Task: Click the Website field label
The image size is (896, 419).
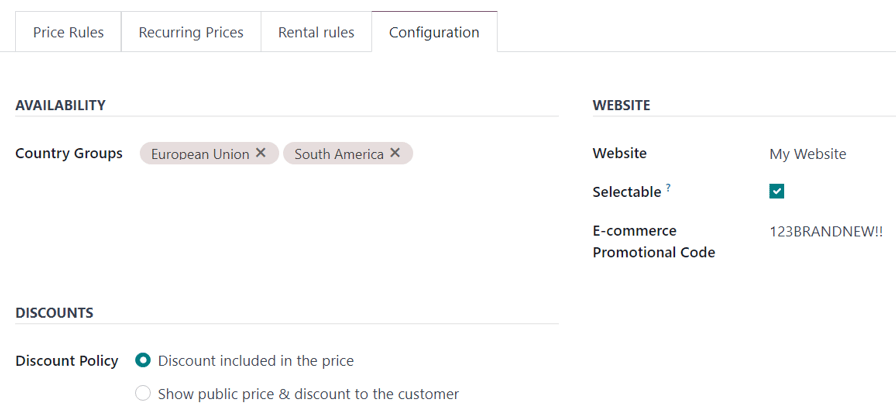Action: click(x=619, y=153)
